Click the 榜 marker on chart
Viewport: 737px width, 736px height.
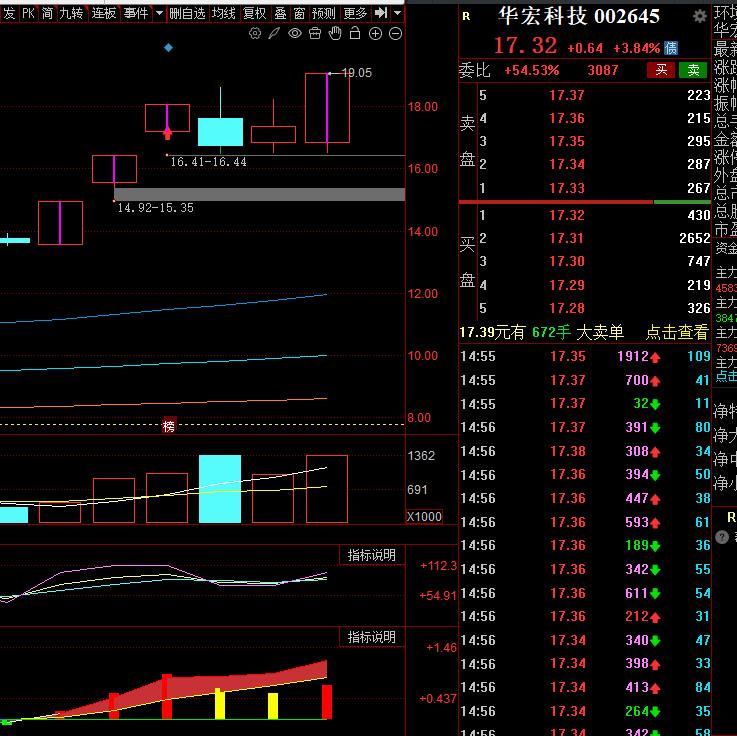pos(169,426)
